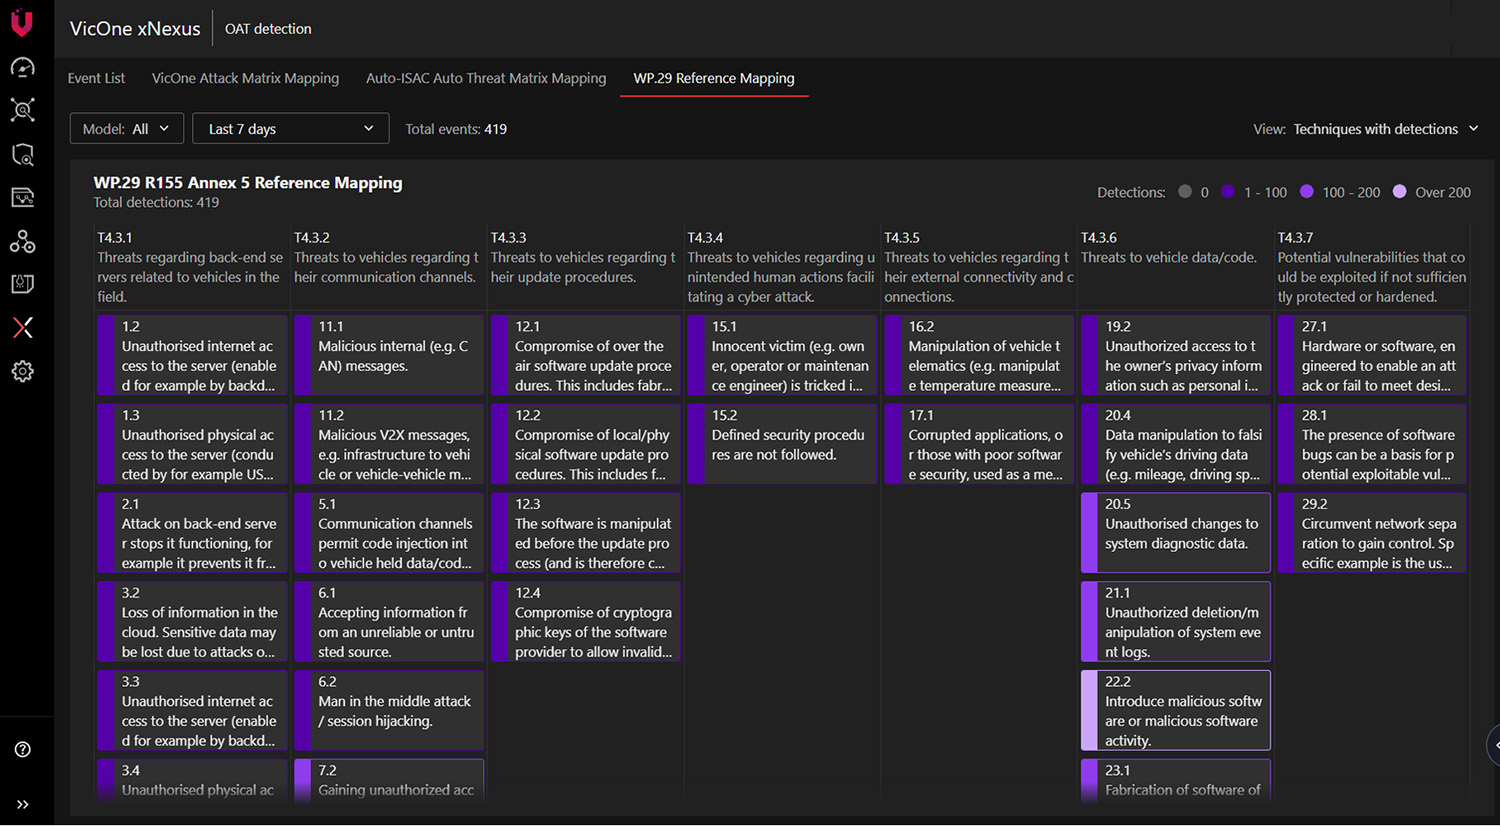Image resolution: width=1500 pixels, height=826 pixels.
Task: Switch to the Event List tab
Action: [x=96, y=78]
